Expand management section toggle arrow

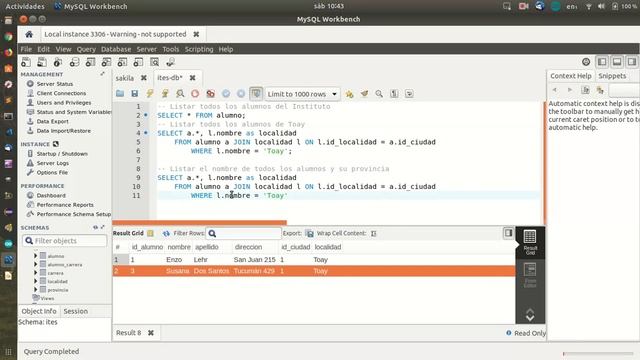[x=102, y=74]
